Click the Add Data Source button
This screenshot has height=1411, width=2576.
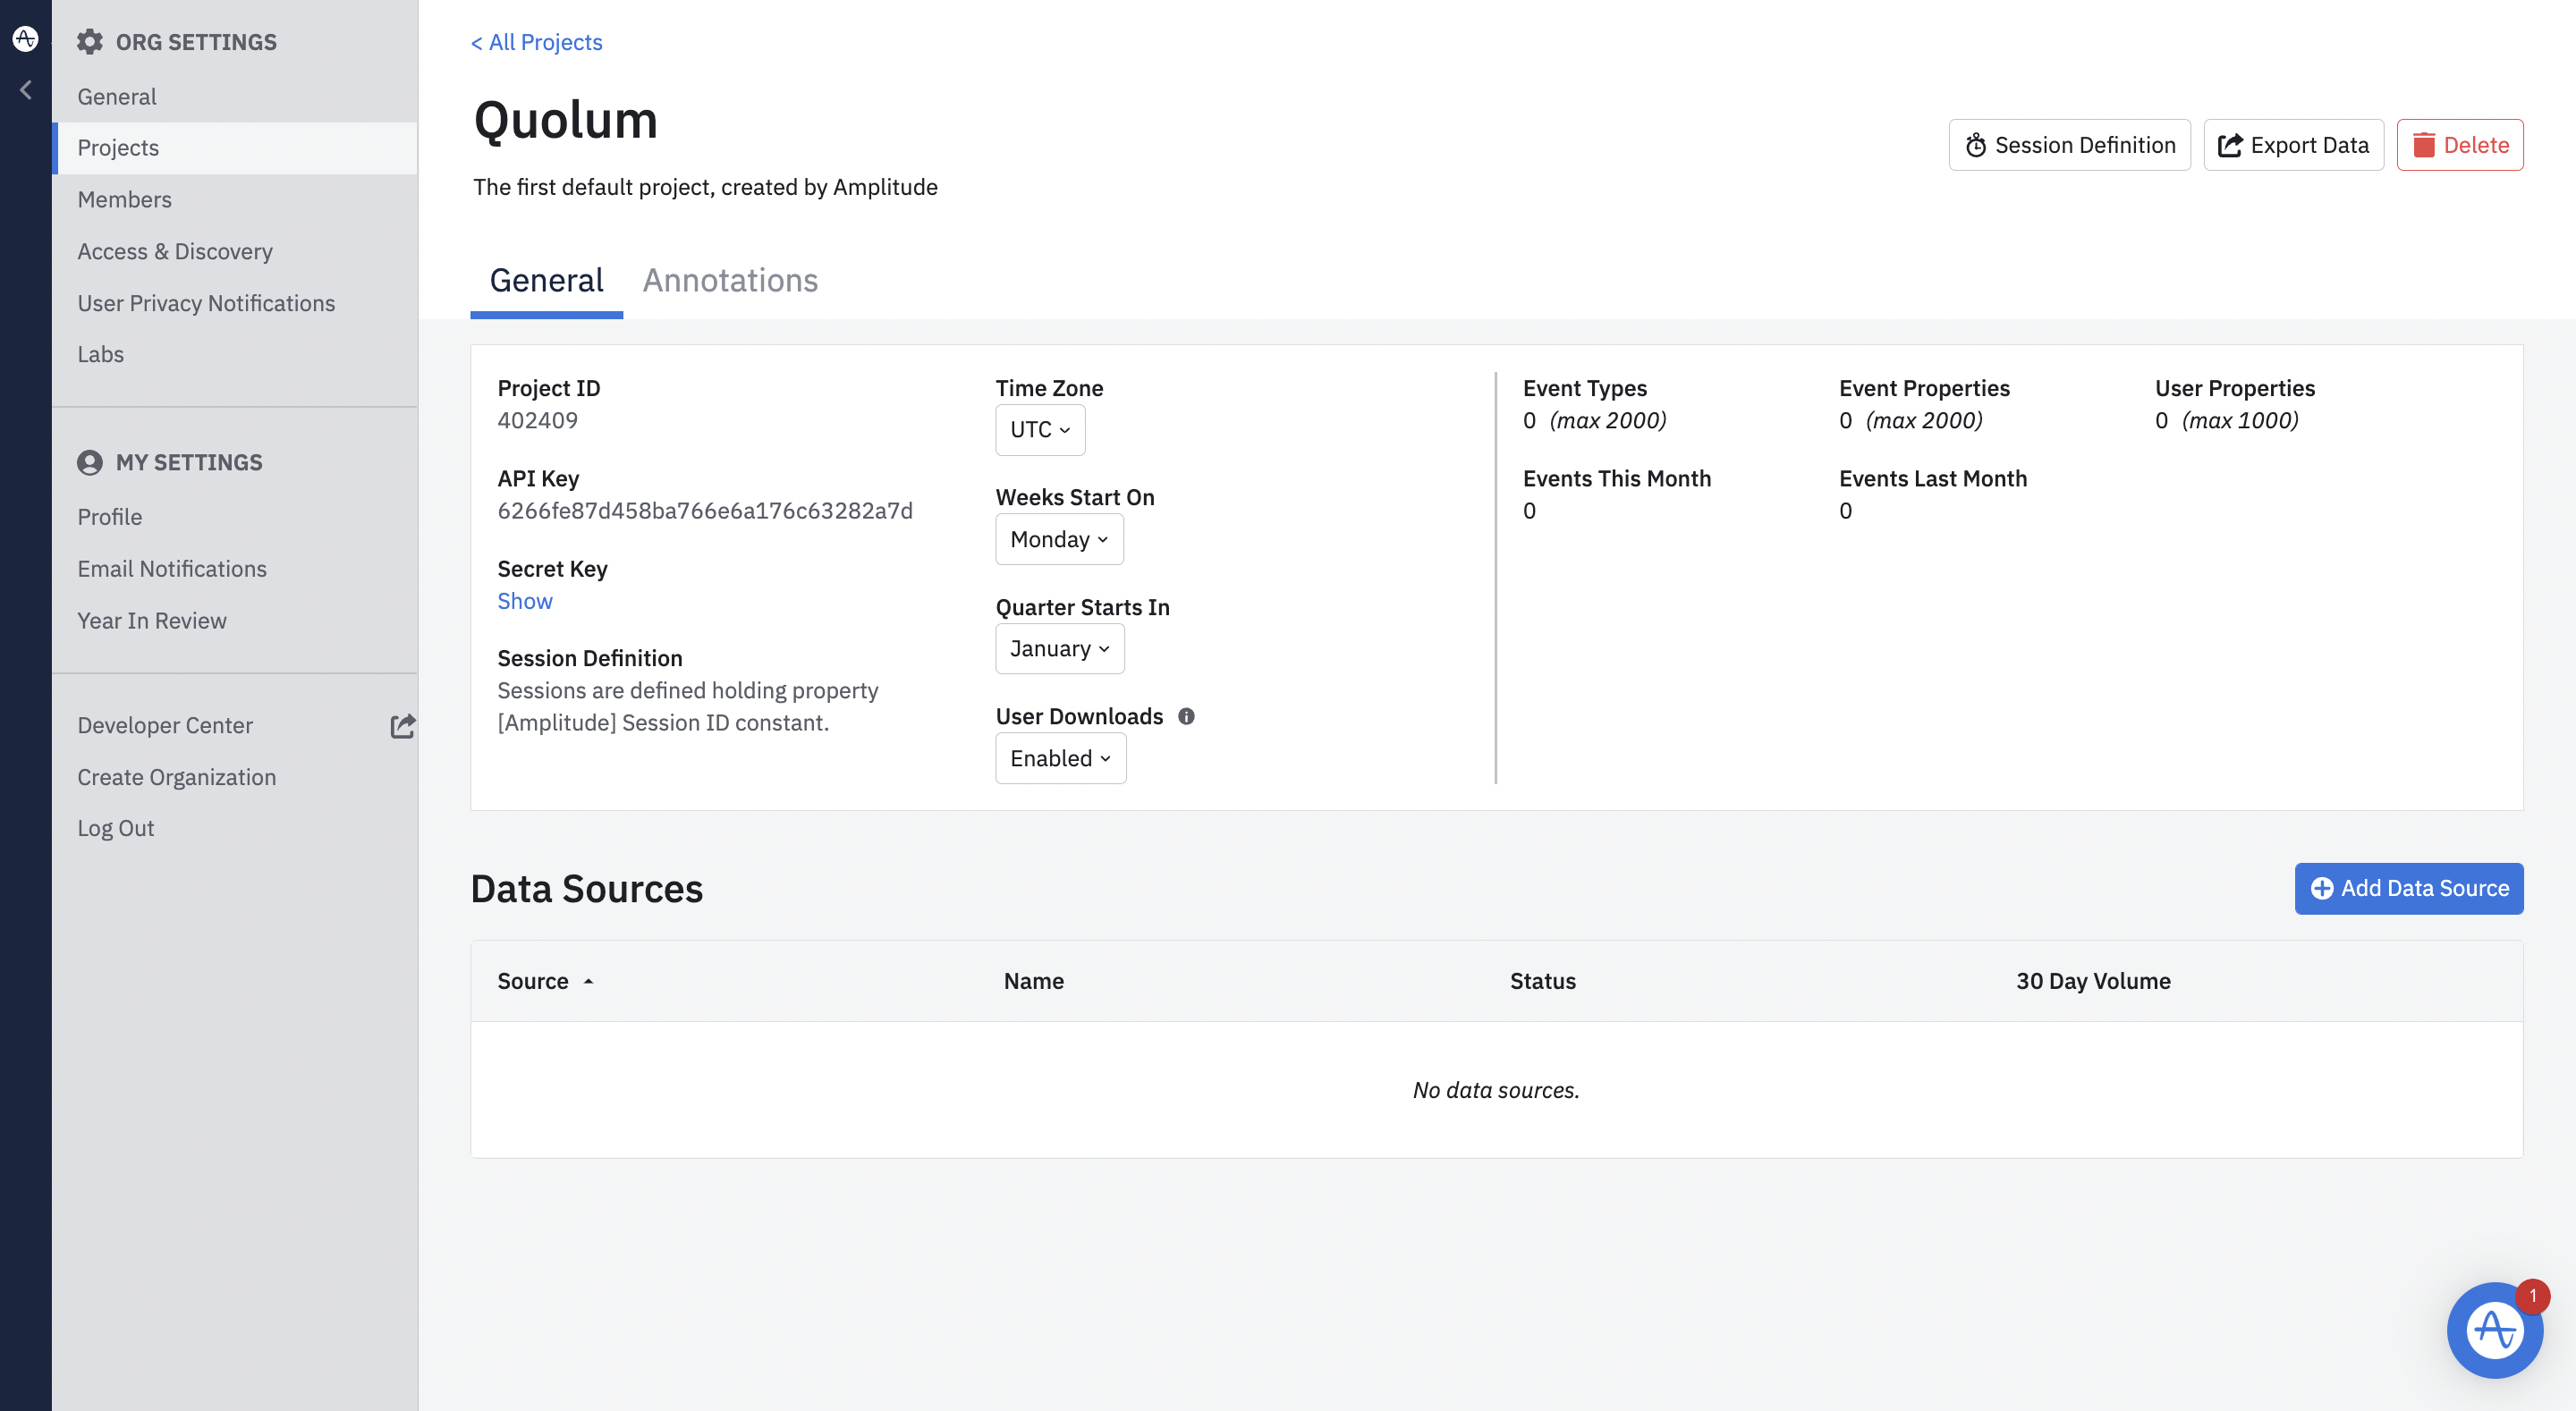pyautogui.click(x=2408, y=888)
